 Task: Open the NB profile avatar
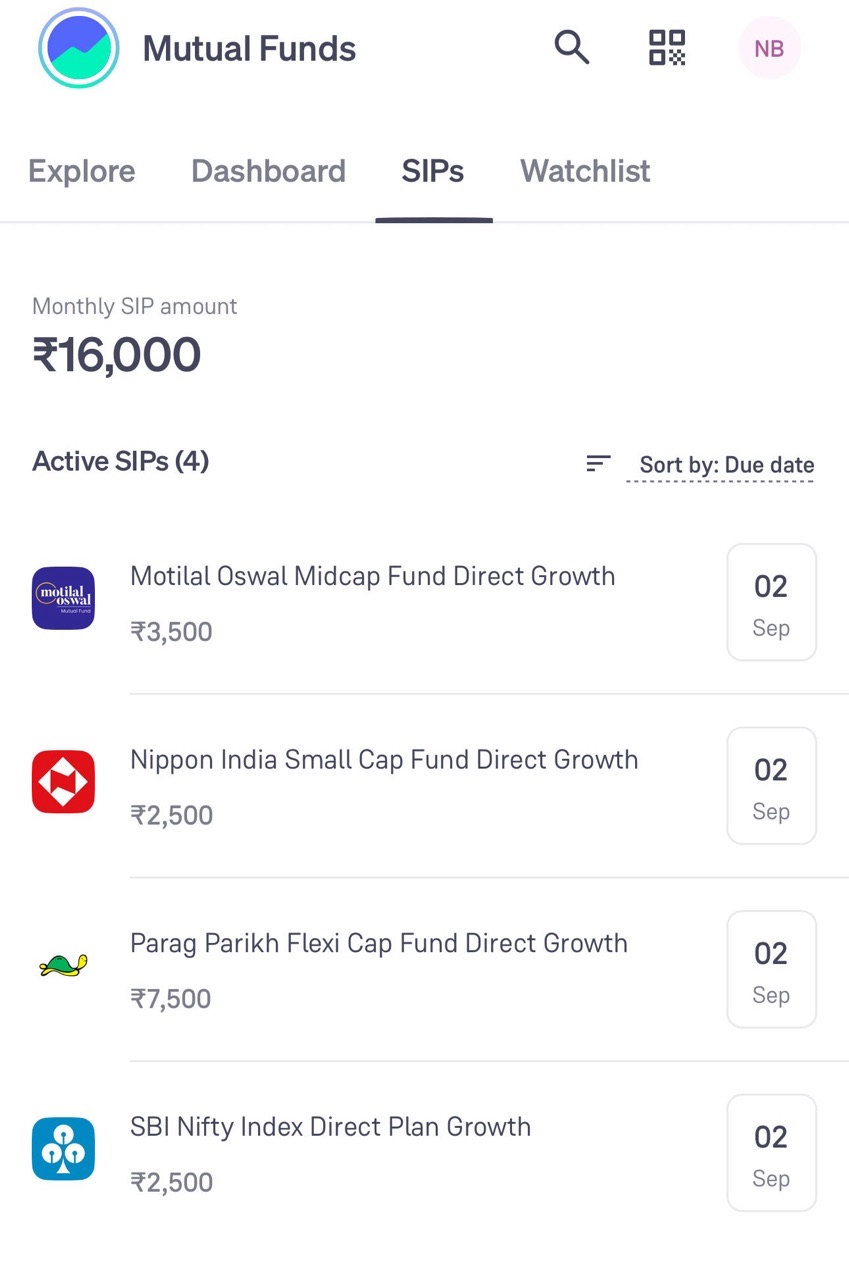pos(768,48)
